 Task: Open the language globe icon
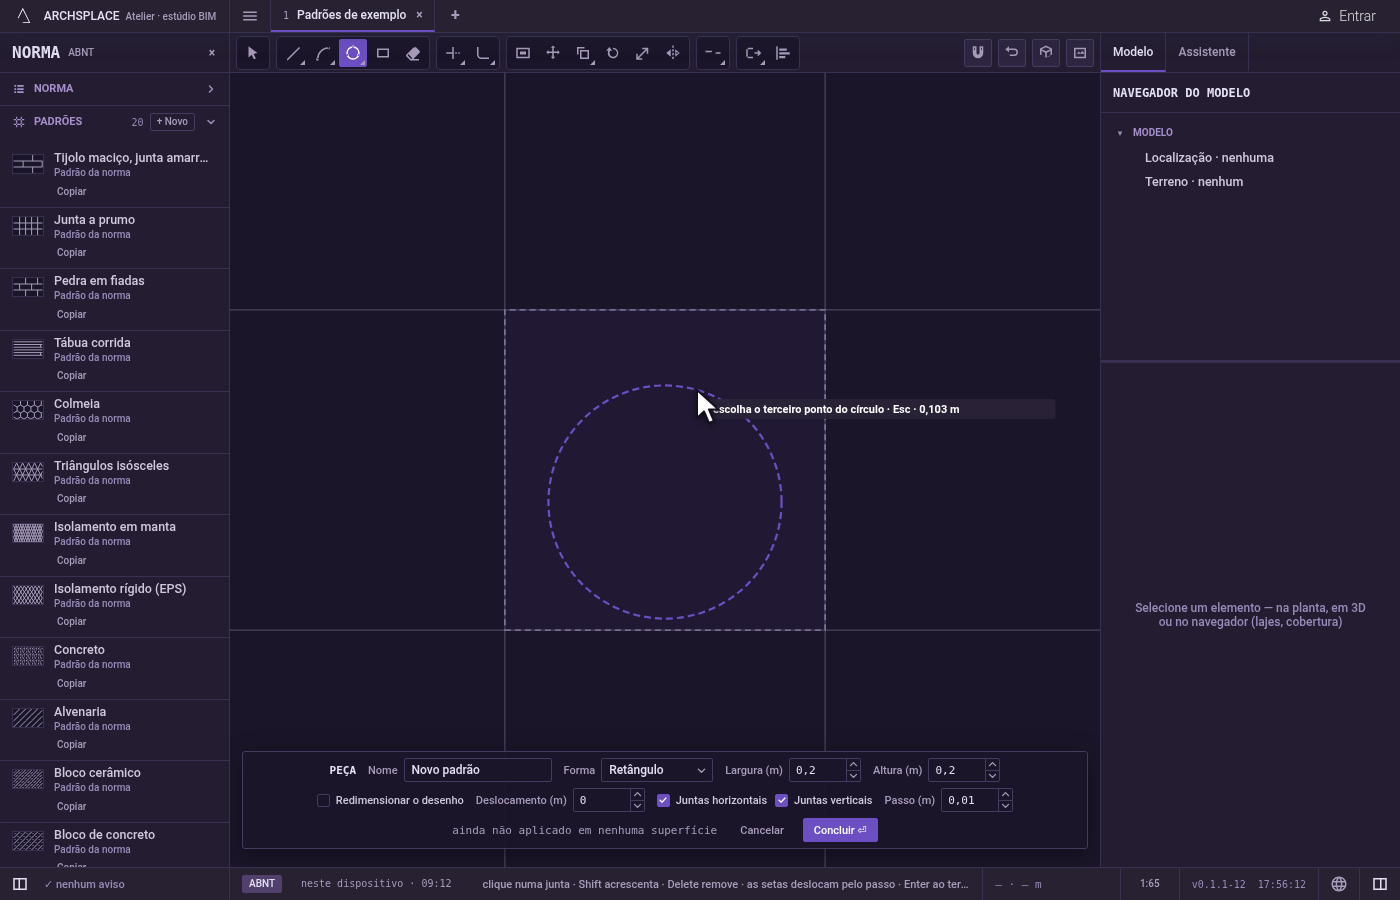[x=1339, y=884]
